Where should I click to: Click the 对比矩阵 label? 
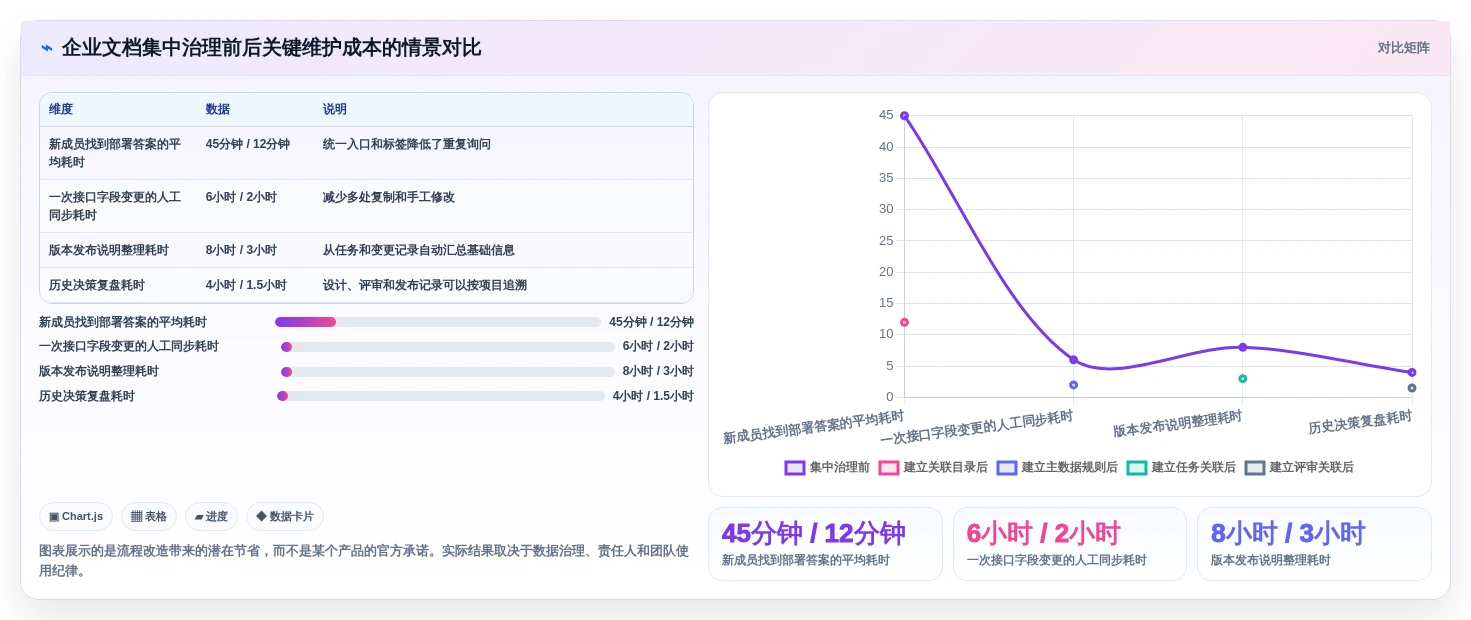coord(1403,48)
